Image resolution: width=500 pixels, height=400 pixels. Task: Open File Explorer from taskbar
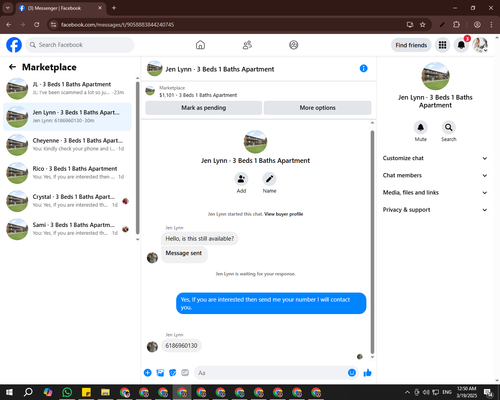(105, 392)
